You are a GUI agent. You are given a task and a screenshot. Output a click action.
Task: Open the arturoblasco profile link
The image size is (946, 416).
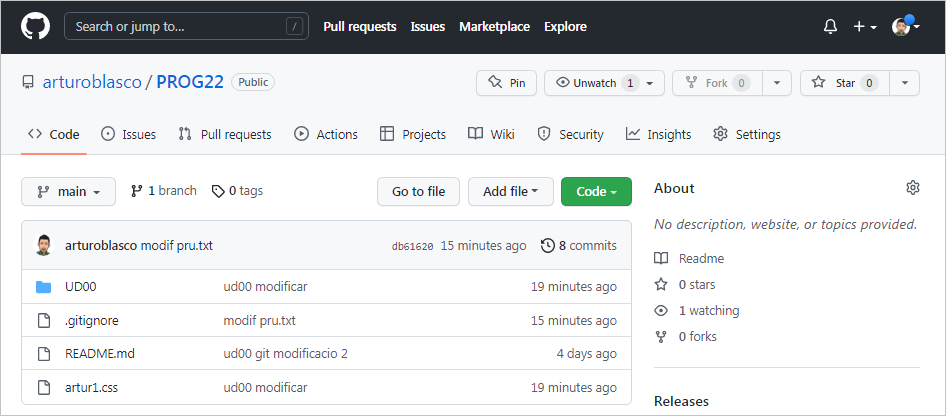92,82
